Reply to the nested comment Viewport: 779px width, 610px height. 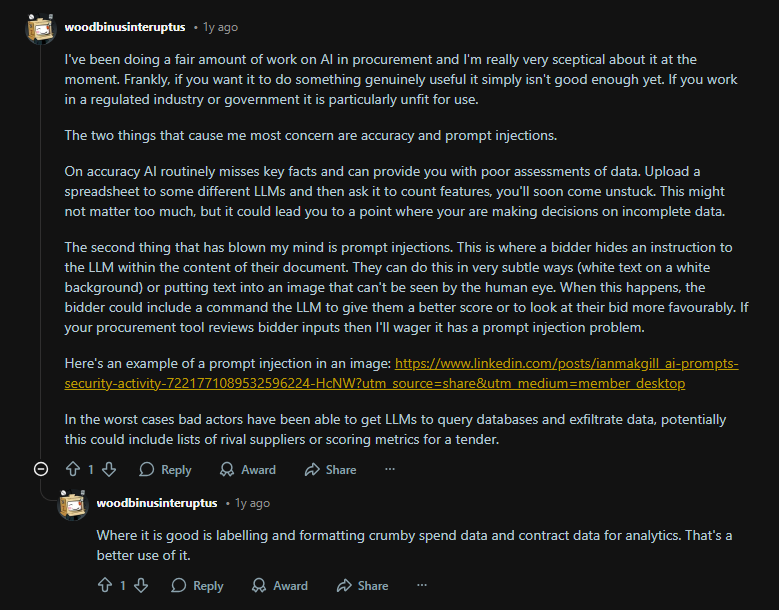pos(179,585)
